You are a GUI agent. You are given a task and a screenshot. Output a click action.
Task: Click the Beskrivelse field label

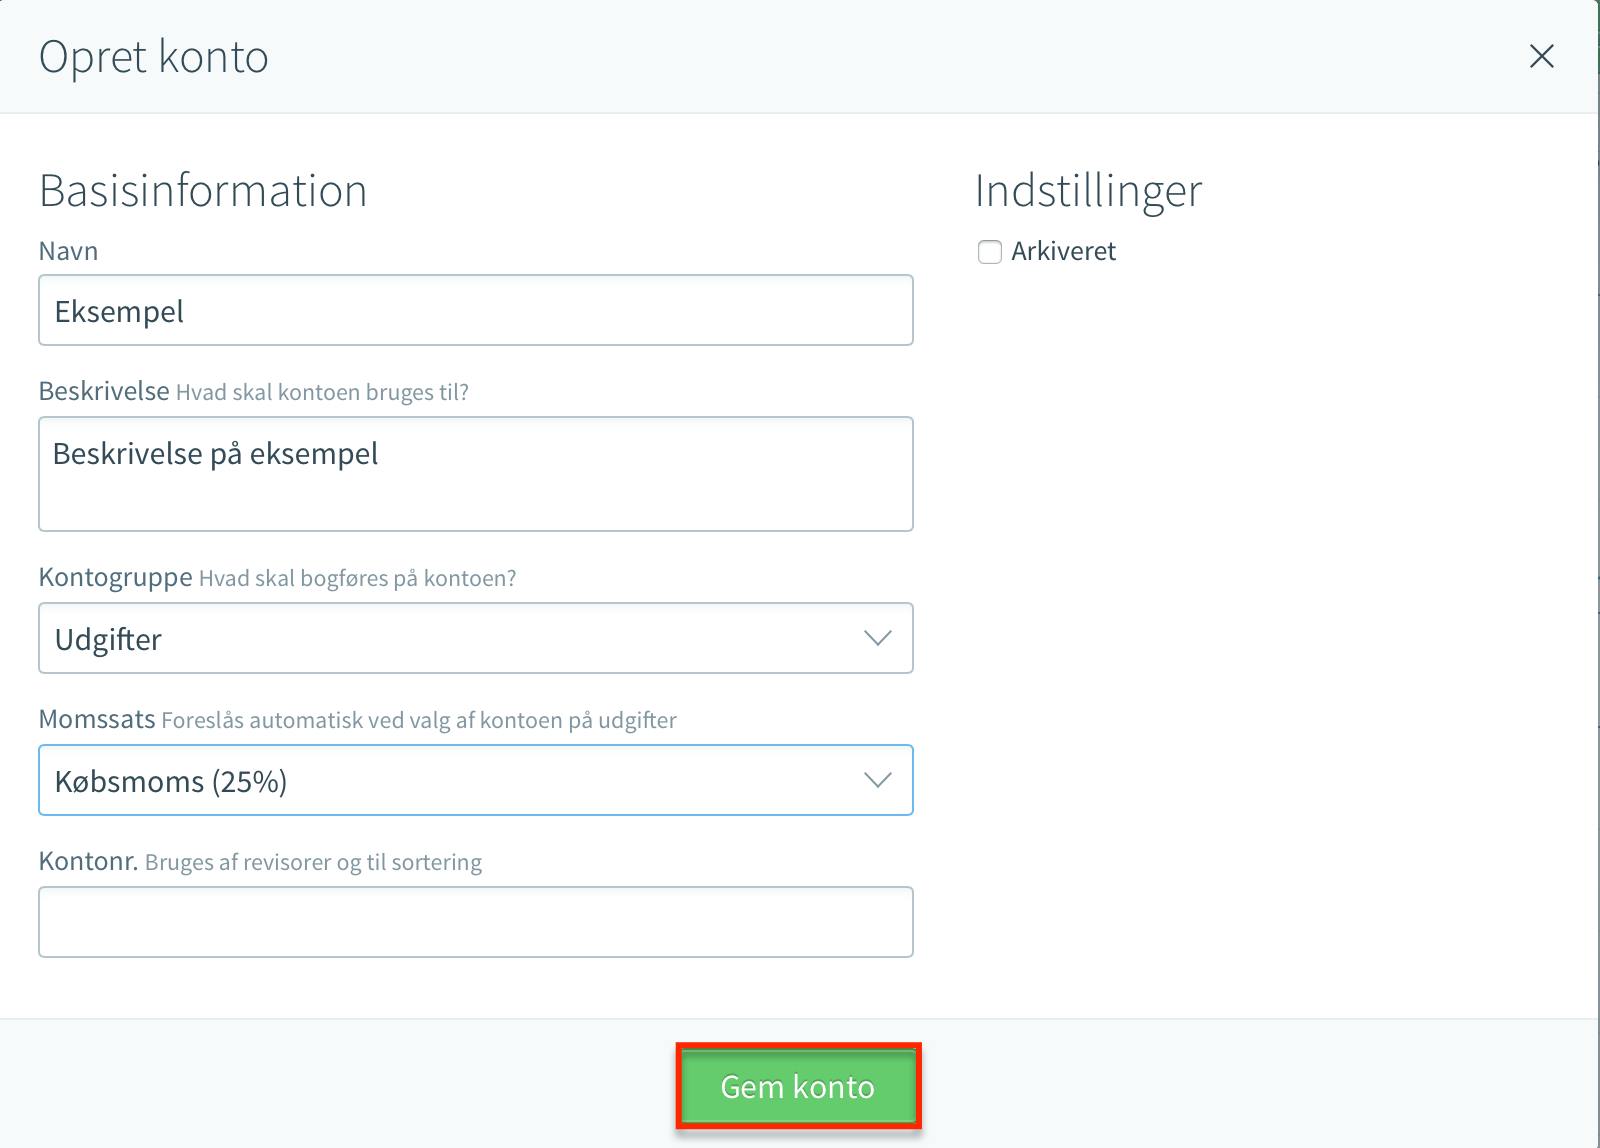104,391
